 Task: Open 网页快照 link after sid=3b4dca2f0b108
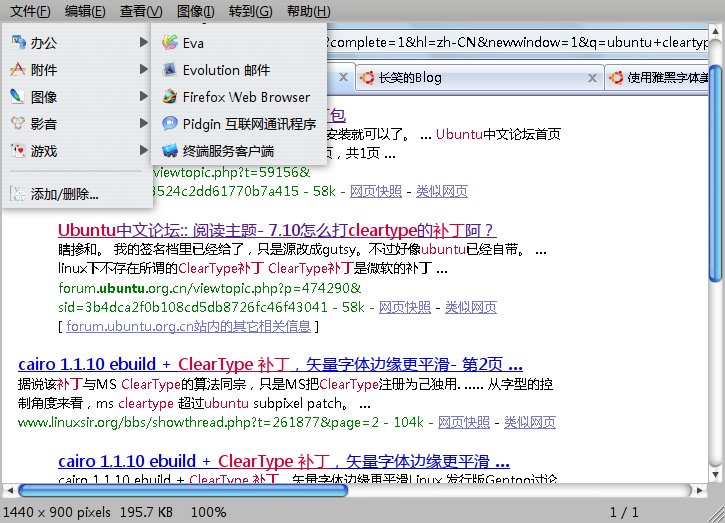(x=405, y=307)
